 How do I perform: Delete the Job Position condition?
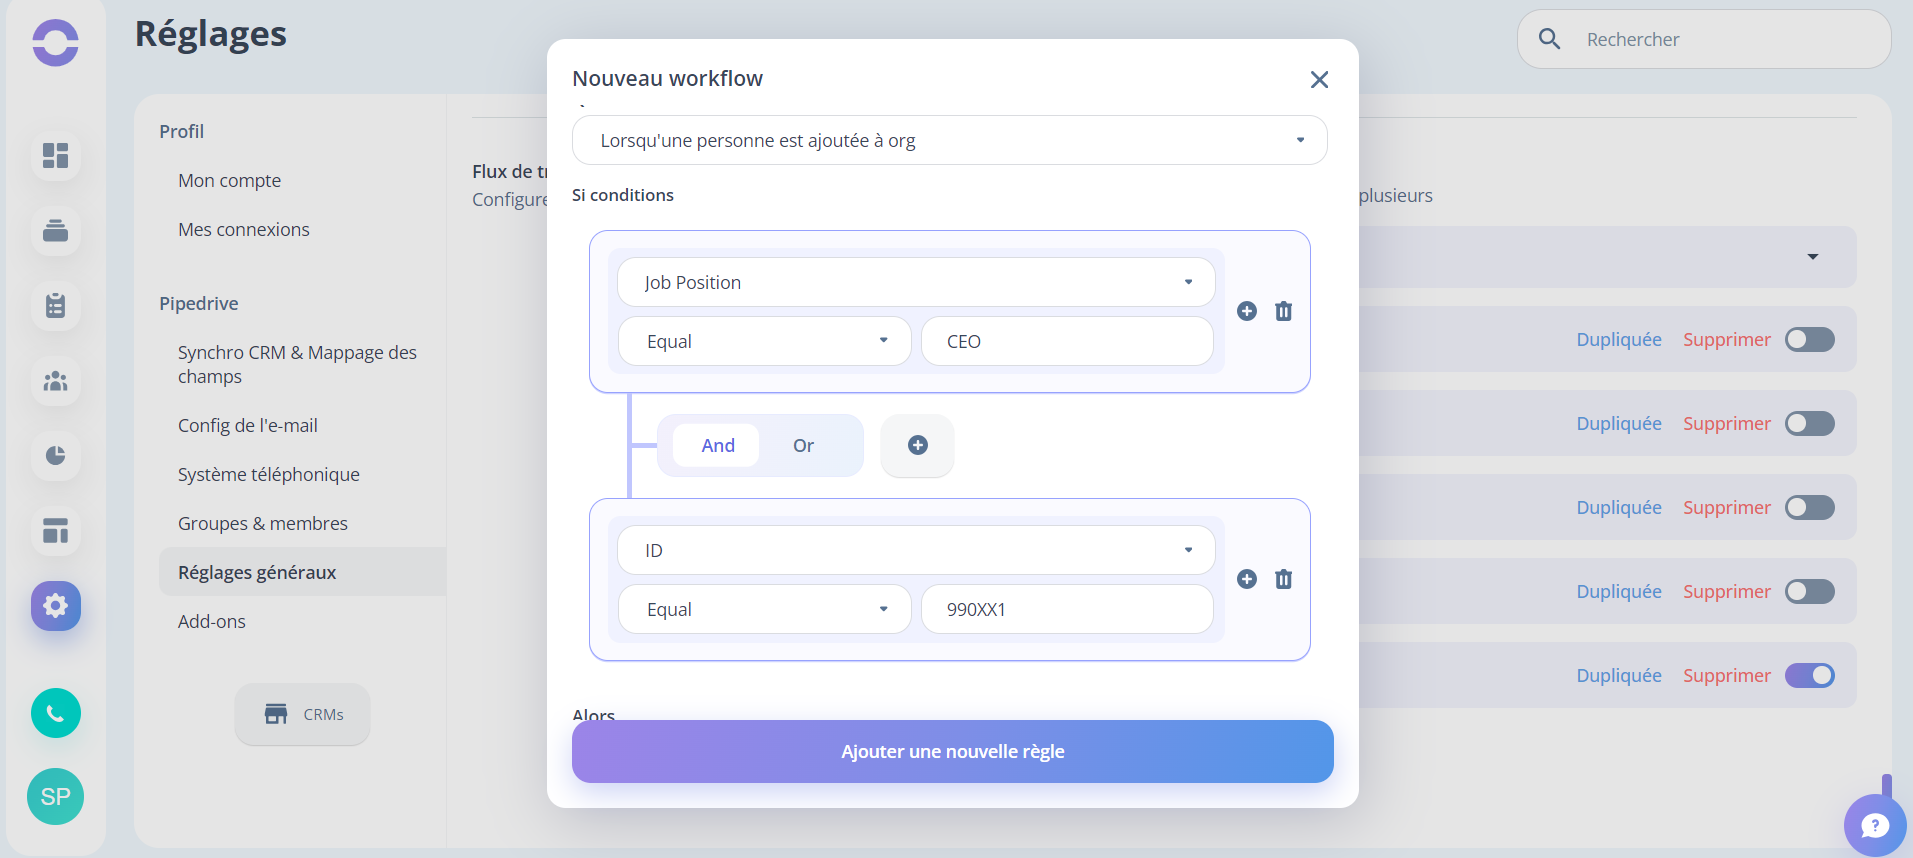coord(1283,311)
